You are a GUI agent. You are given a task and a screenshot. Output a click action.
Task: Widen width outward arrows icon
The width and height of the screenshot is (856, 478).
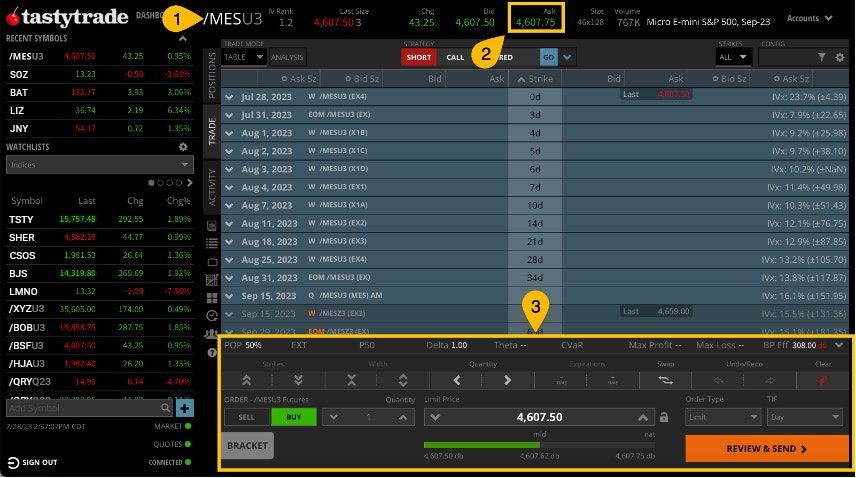[403, 380]
